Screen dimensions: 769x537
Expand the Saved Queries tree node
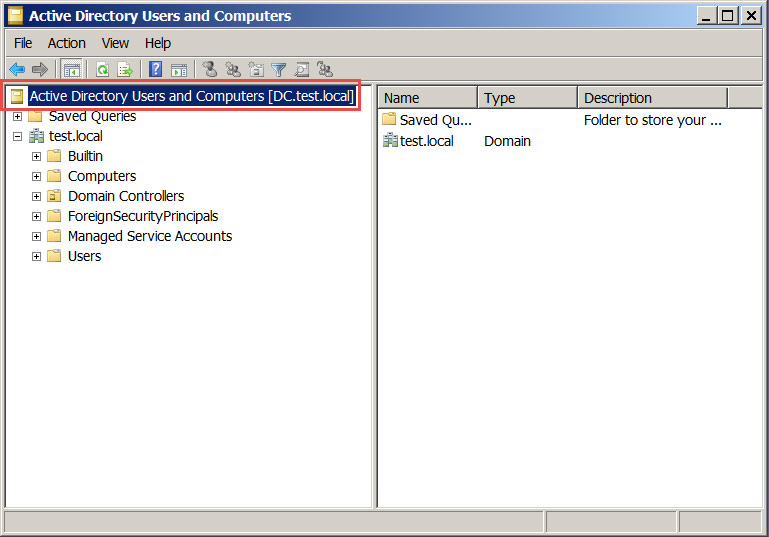[x=17, y=116]
